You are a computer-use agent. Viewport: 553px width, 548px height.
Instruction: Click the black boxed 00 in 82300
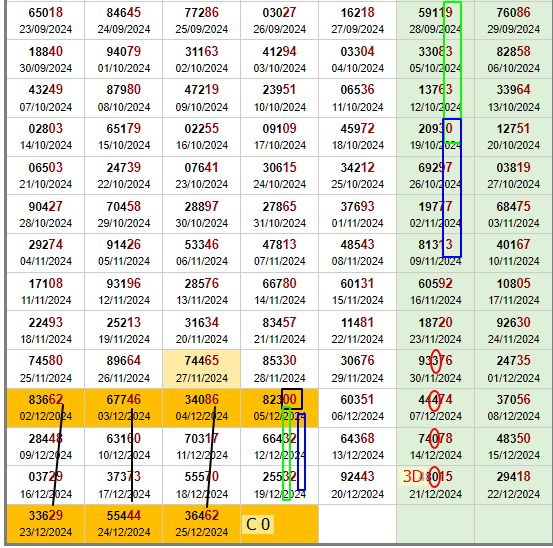[292, 399]
